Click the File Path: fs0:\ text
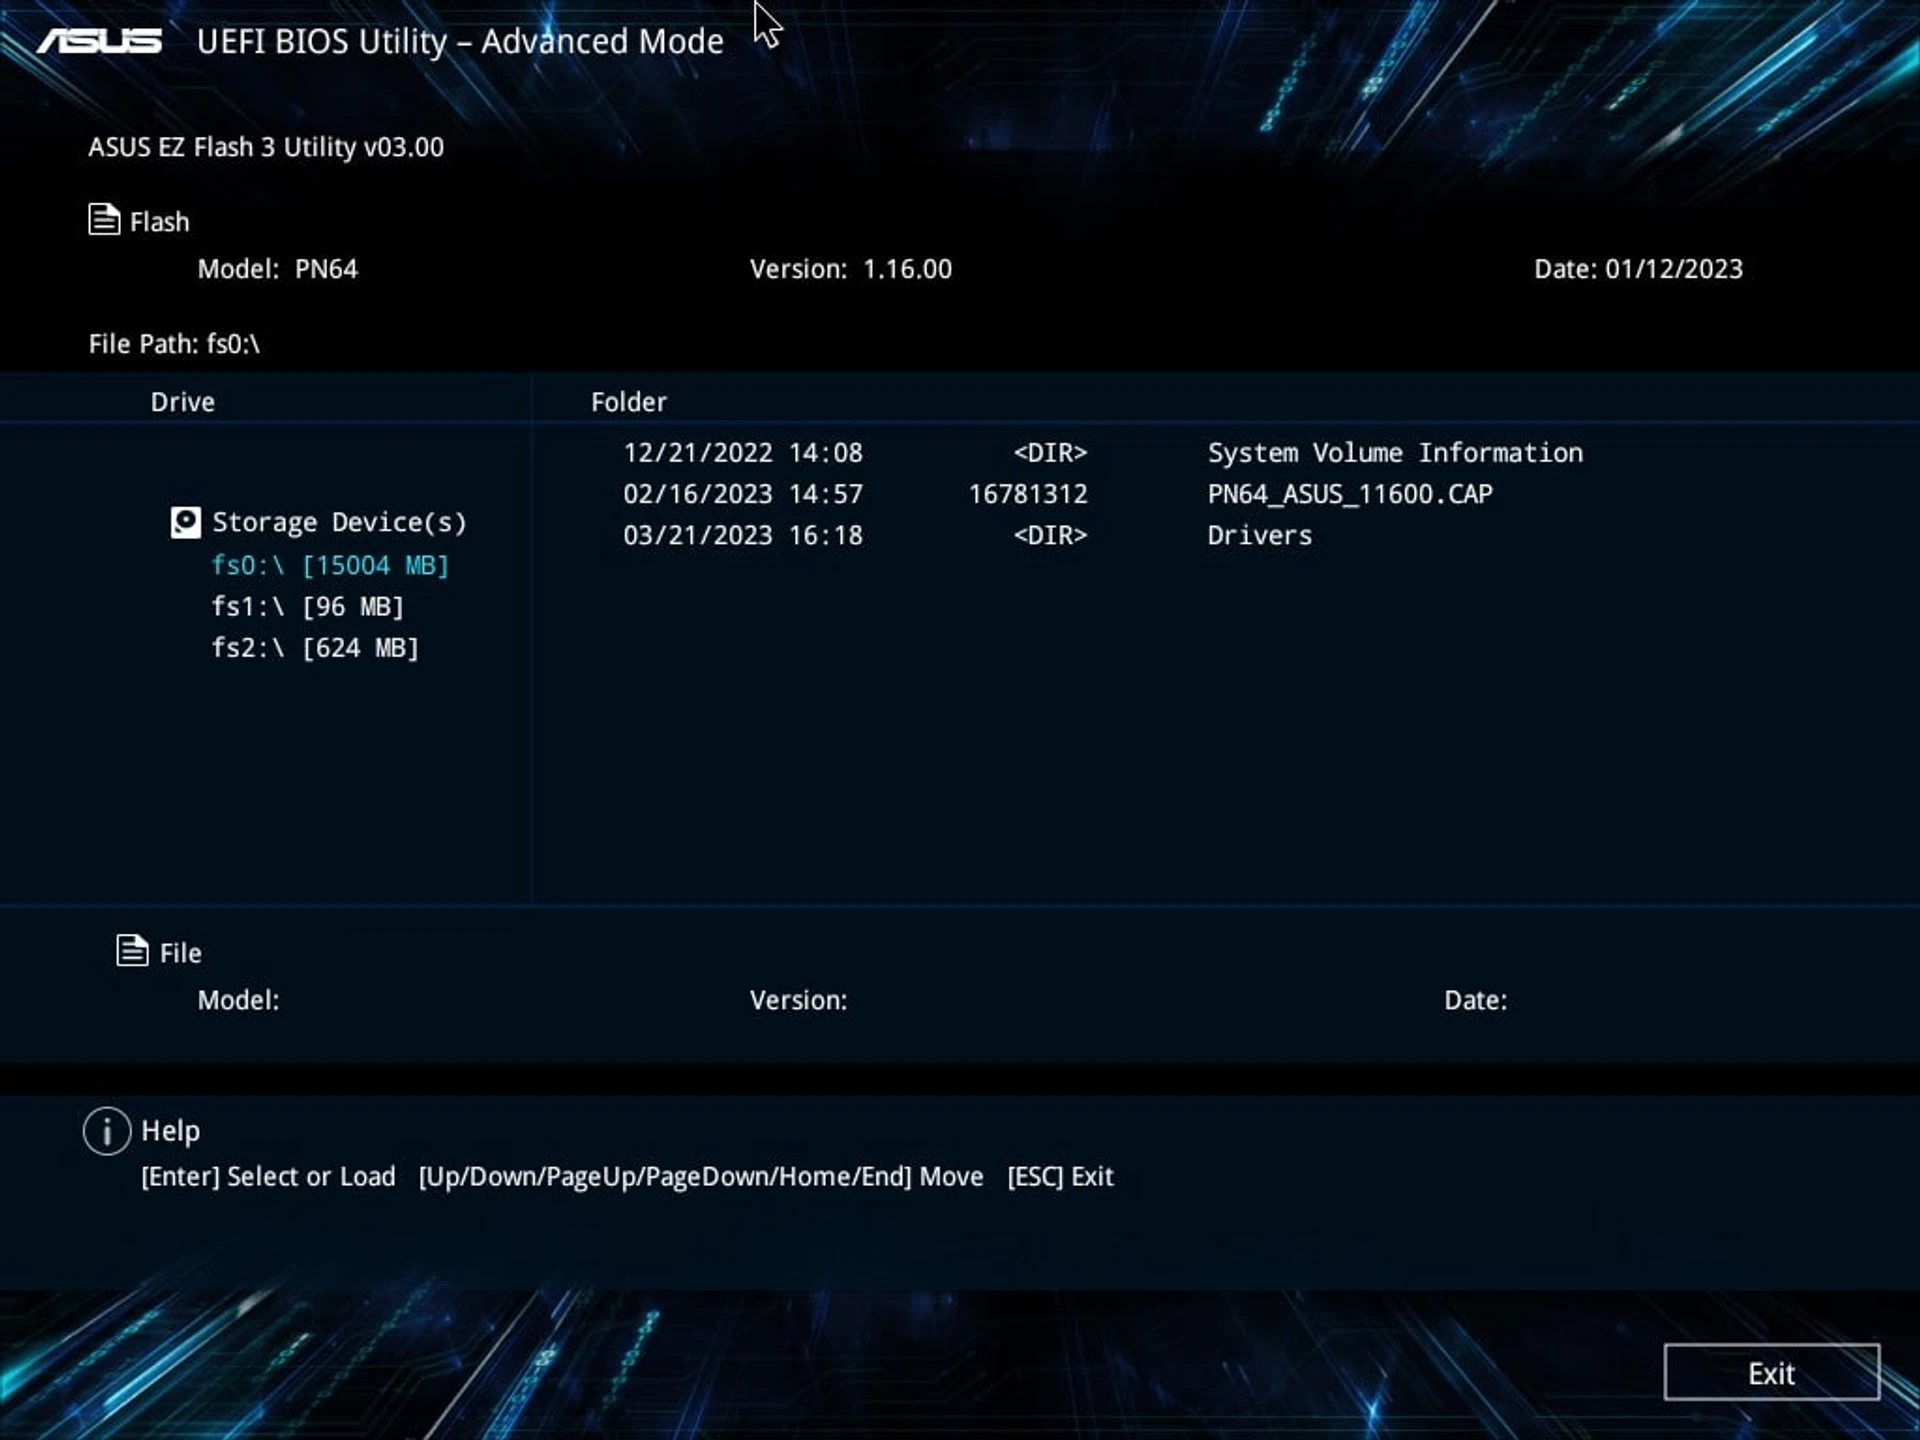 [174, 344]
